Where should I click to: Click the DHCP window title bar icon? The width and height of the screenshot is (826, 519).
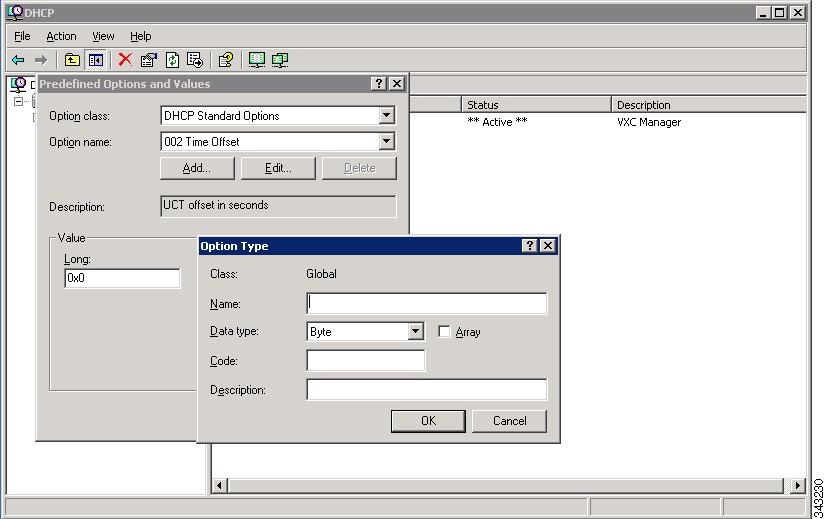(15, 12)
